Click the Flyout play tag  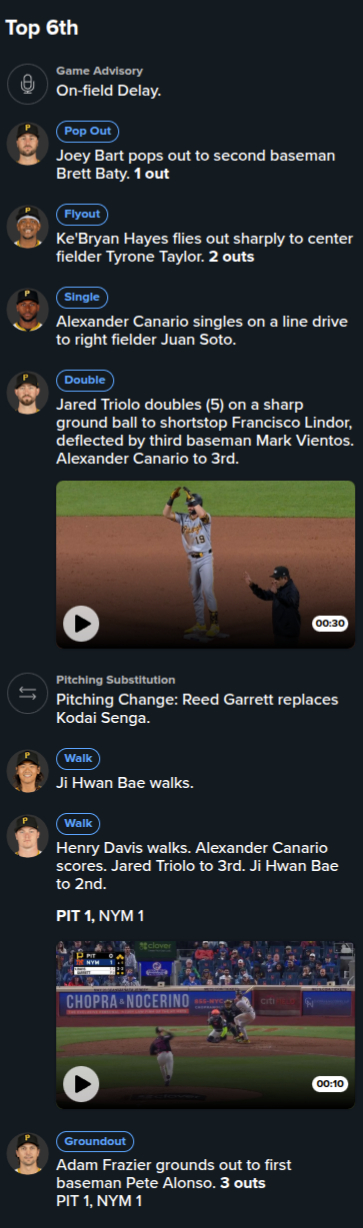point(82,214)
